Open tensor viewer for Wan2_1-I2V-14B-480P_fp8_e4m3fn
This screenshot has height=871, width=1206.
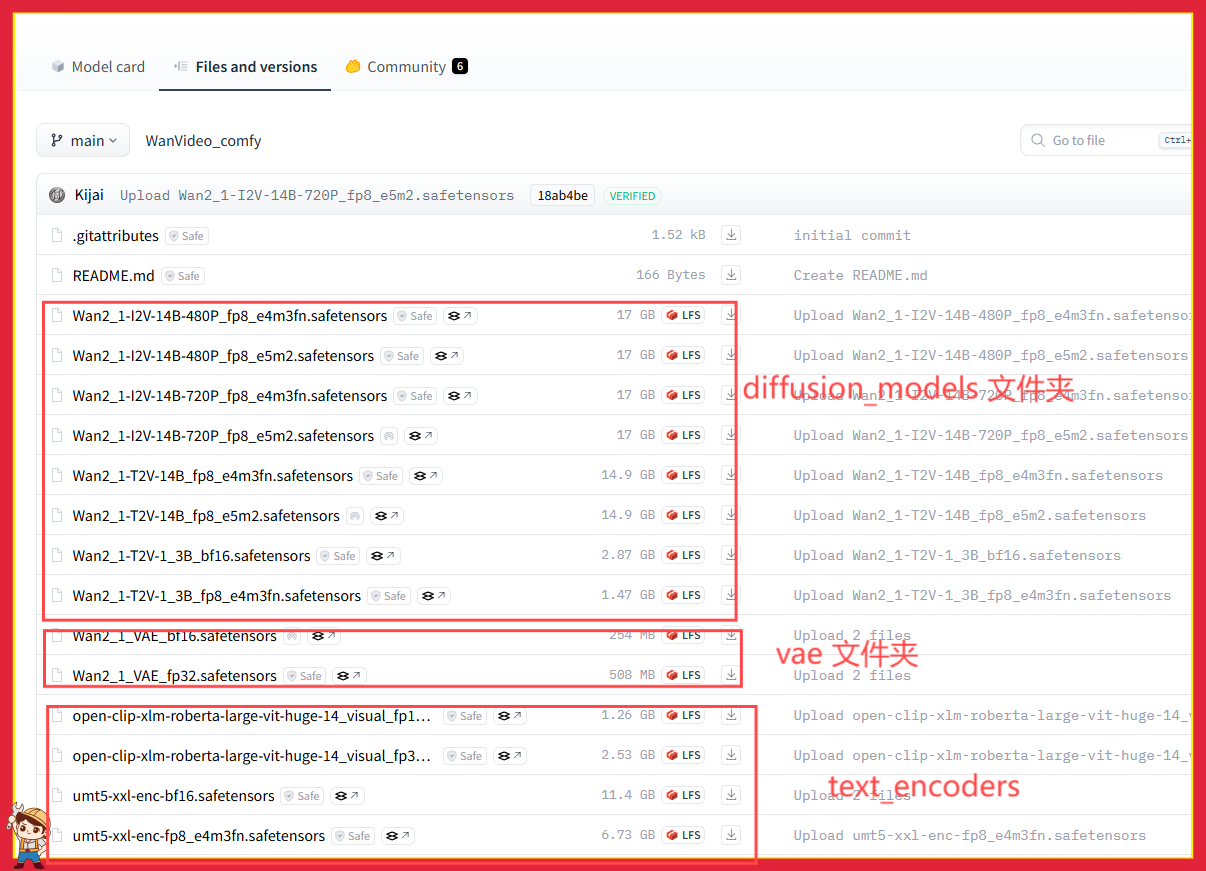[460, 316]
